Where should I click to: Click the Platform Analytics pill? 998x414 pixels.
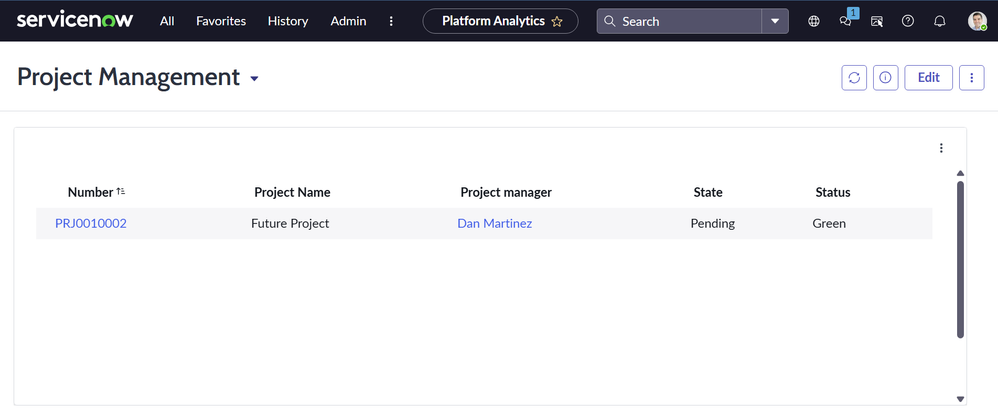(500, 21)
